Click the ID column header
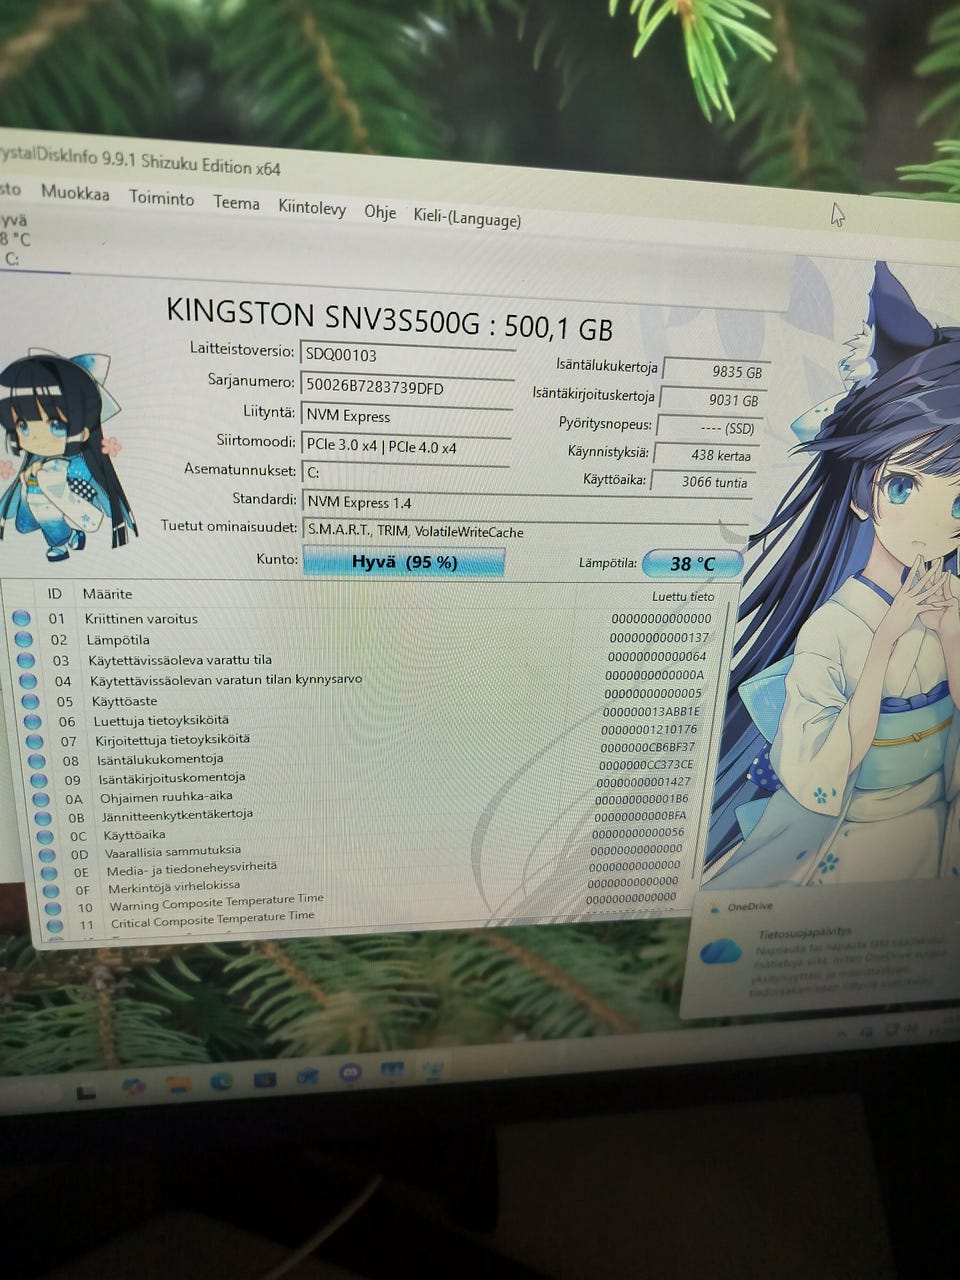 [x=55, y=593]
